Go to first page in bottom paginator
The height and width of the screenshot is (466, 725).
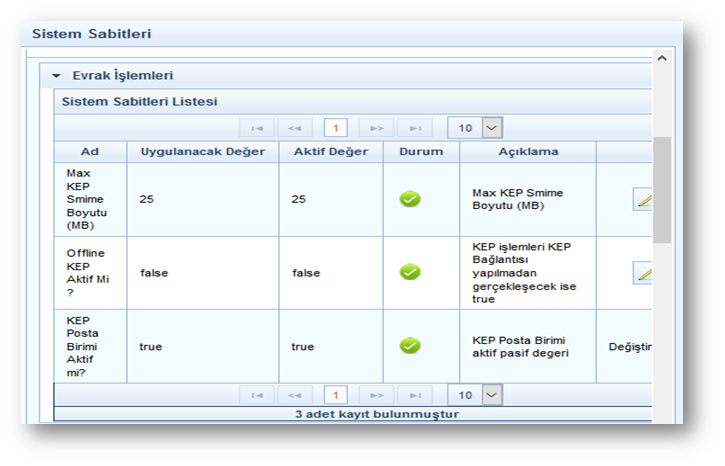[257, 395]
